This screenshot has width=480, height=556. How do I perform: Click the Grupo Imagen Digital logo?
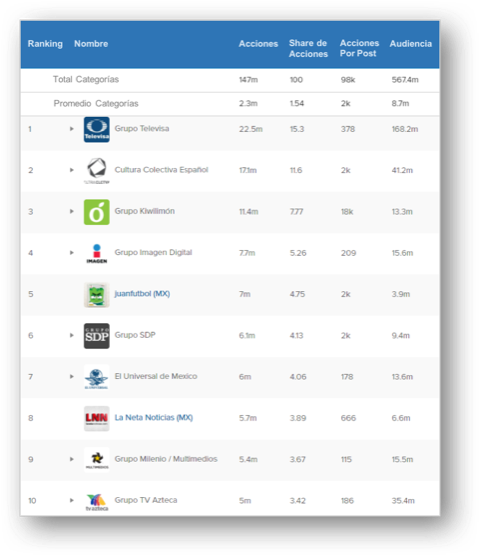click(x=96, y=253)
